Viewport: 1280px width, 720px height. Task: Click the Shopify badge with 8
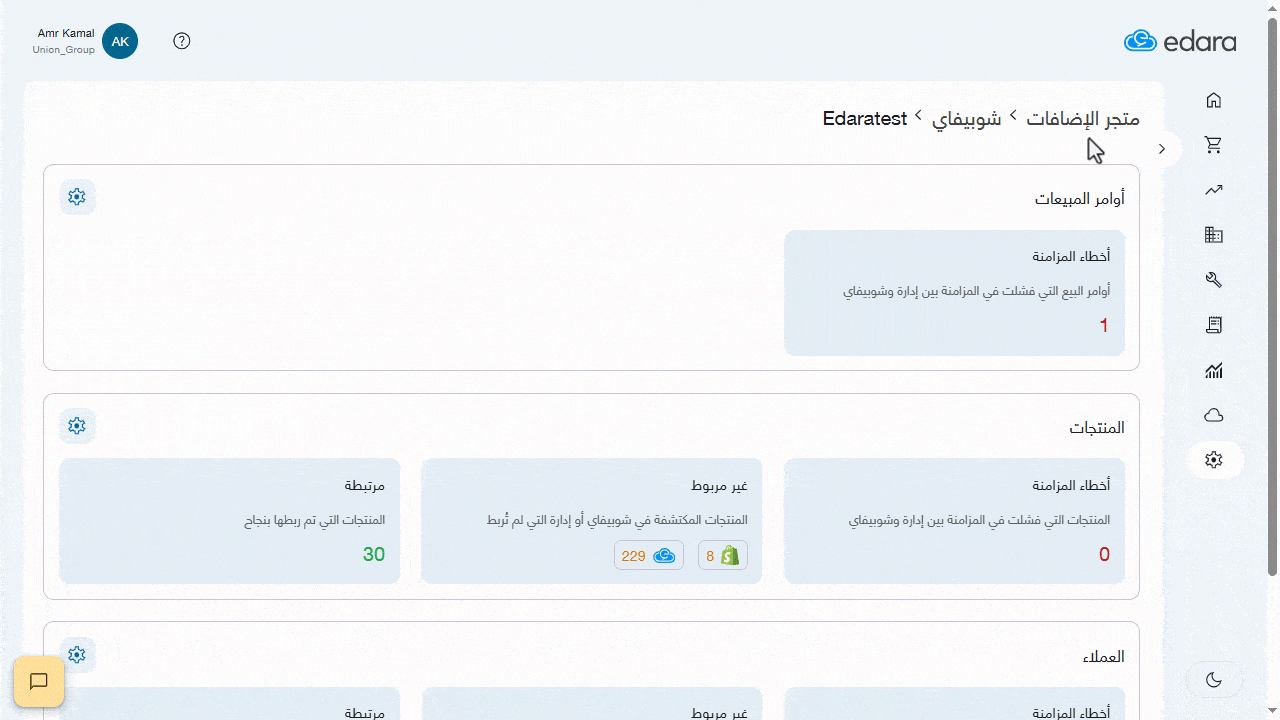coord(722,556)
